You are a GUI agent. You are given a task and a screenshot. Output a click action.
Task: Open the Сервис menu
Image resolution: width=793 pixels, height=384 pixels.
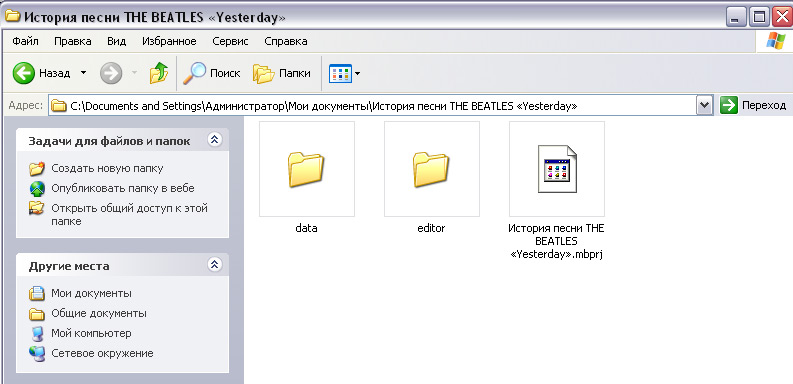pos(230,41)
